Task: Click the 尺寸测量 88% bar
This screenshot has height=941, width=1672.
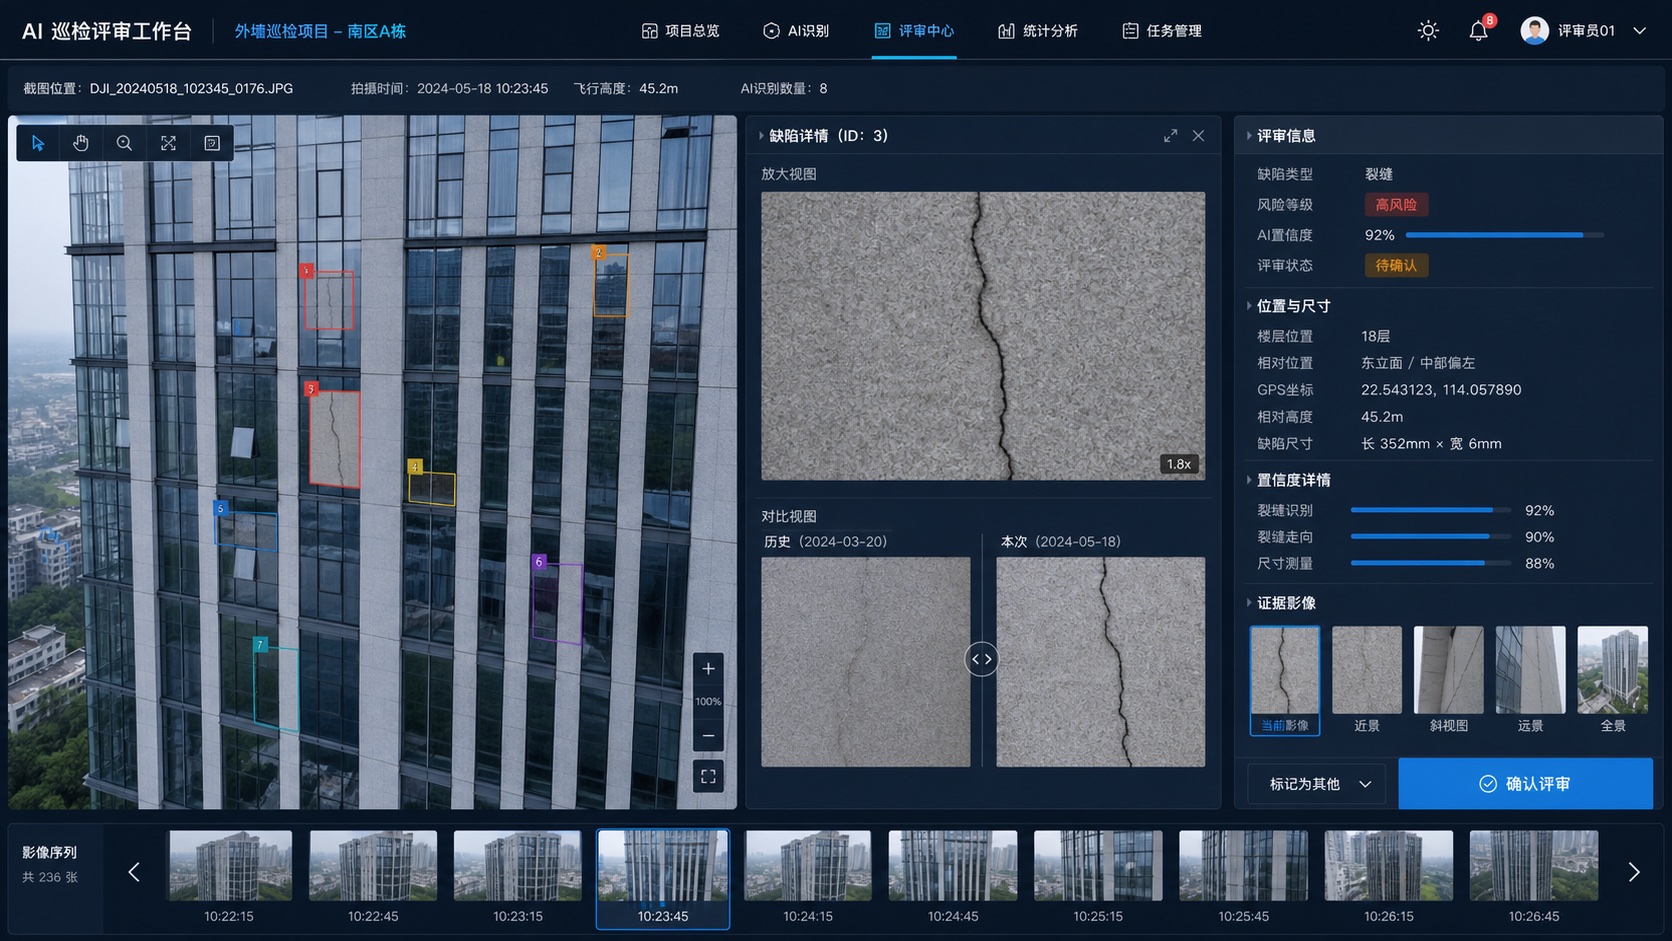Action: (1430, 564)
